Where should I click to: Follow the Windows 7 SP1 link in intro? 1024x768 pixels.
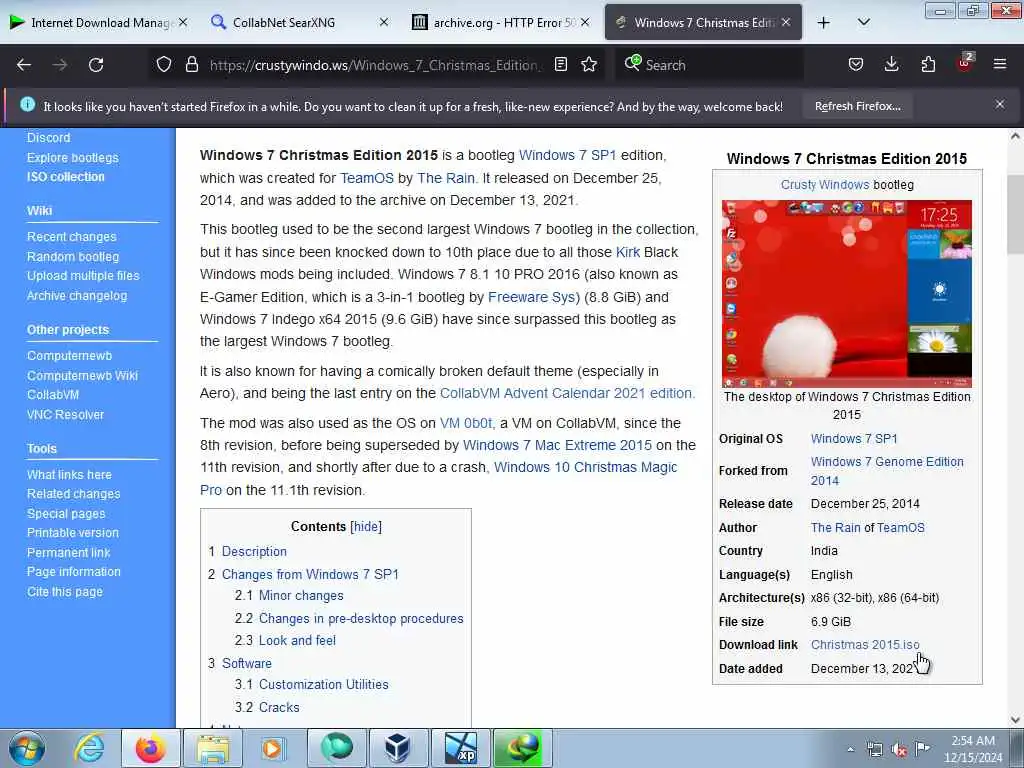point(567,155)
